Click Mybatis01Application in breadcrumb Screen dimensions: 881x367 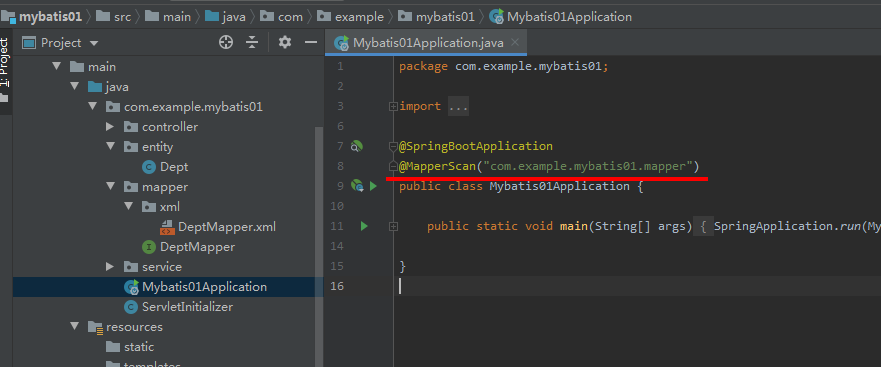(569, 17)
